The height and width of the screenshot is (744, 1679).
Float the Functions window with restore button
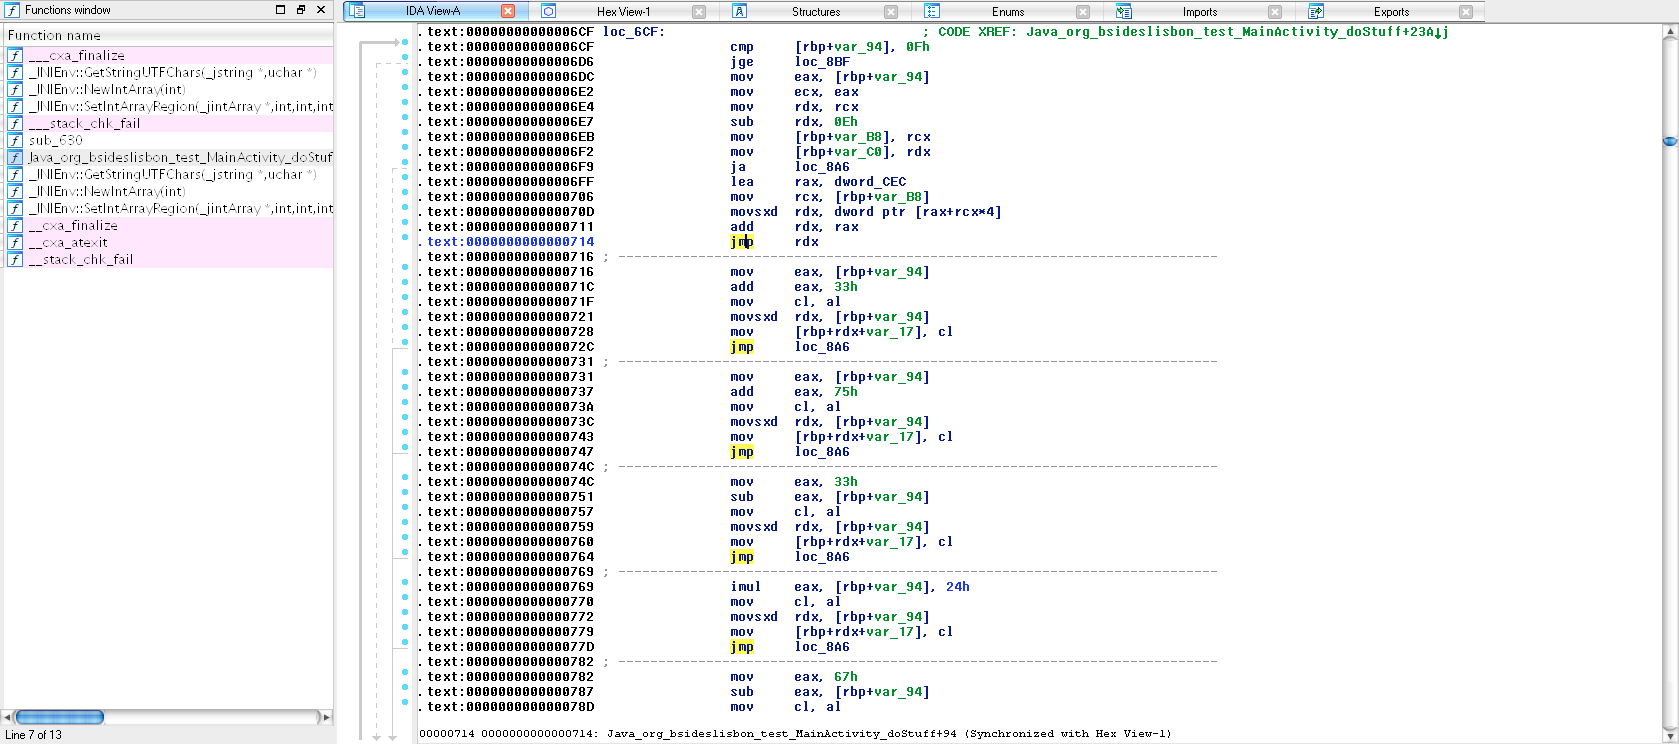click(300, 10)
